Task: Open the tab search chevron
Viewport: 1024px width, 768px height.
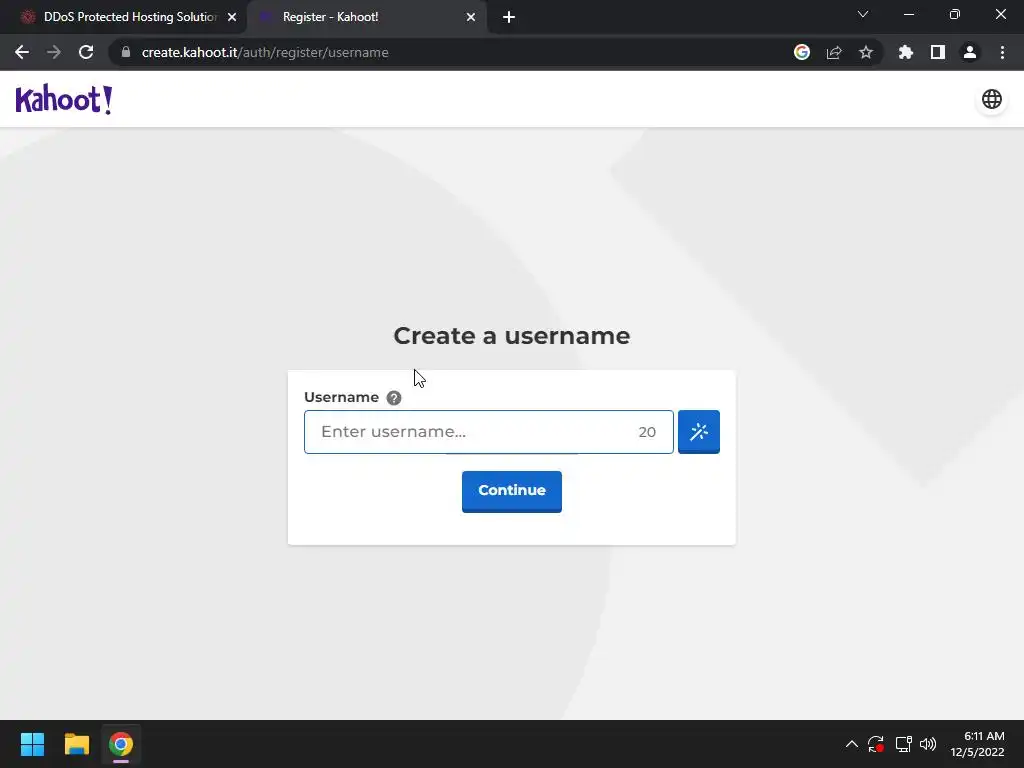Action: click(x=863, y=14)
